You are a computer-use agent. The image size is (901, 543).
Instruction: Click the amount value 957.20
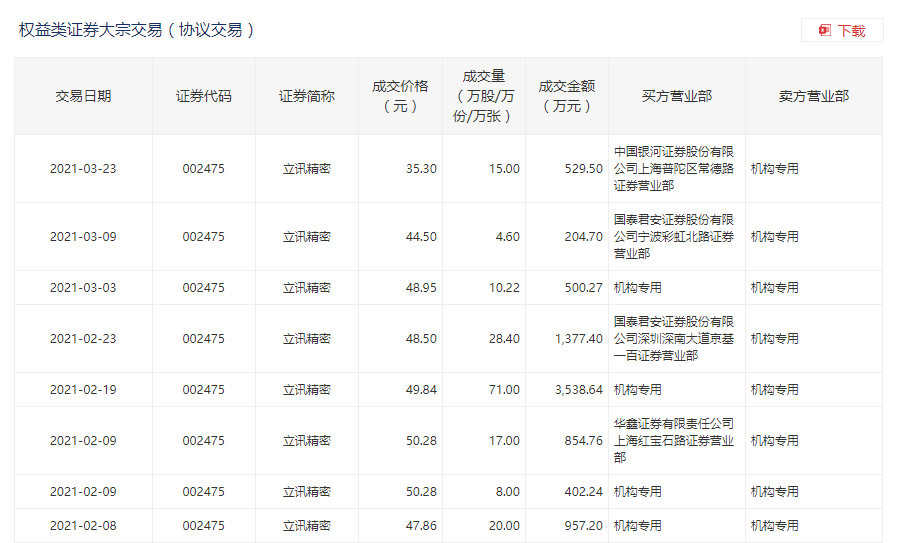(584, 526)
